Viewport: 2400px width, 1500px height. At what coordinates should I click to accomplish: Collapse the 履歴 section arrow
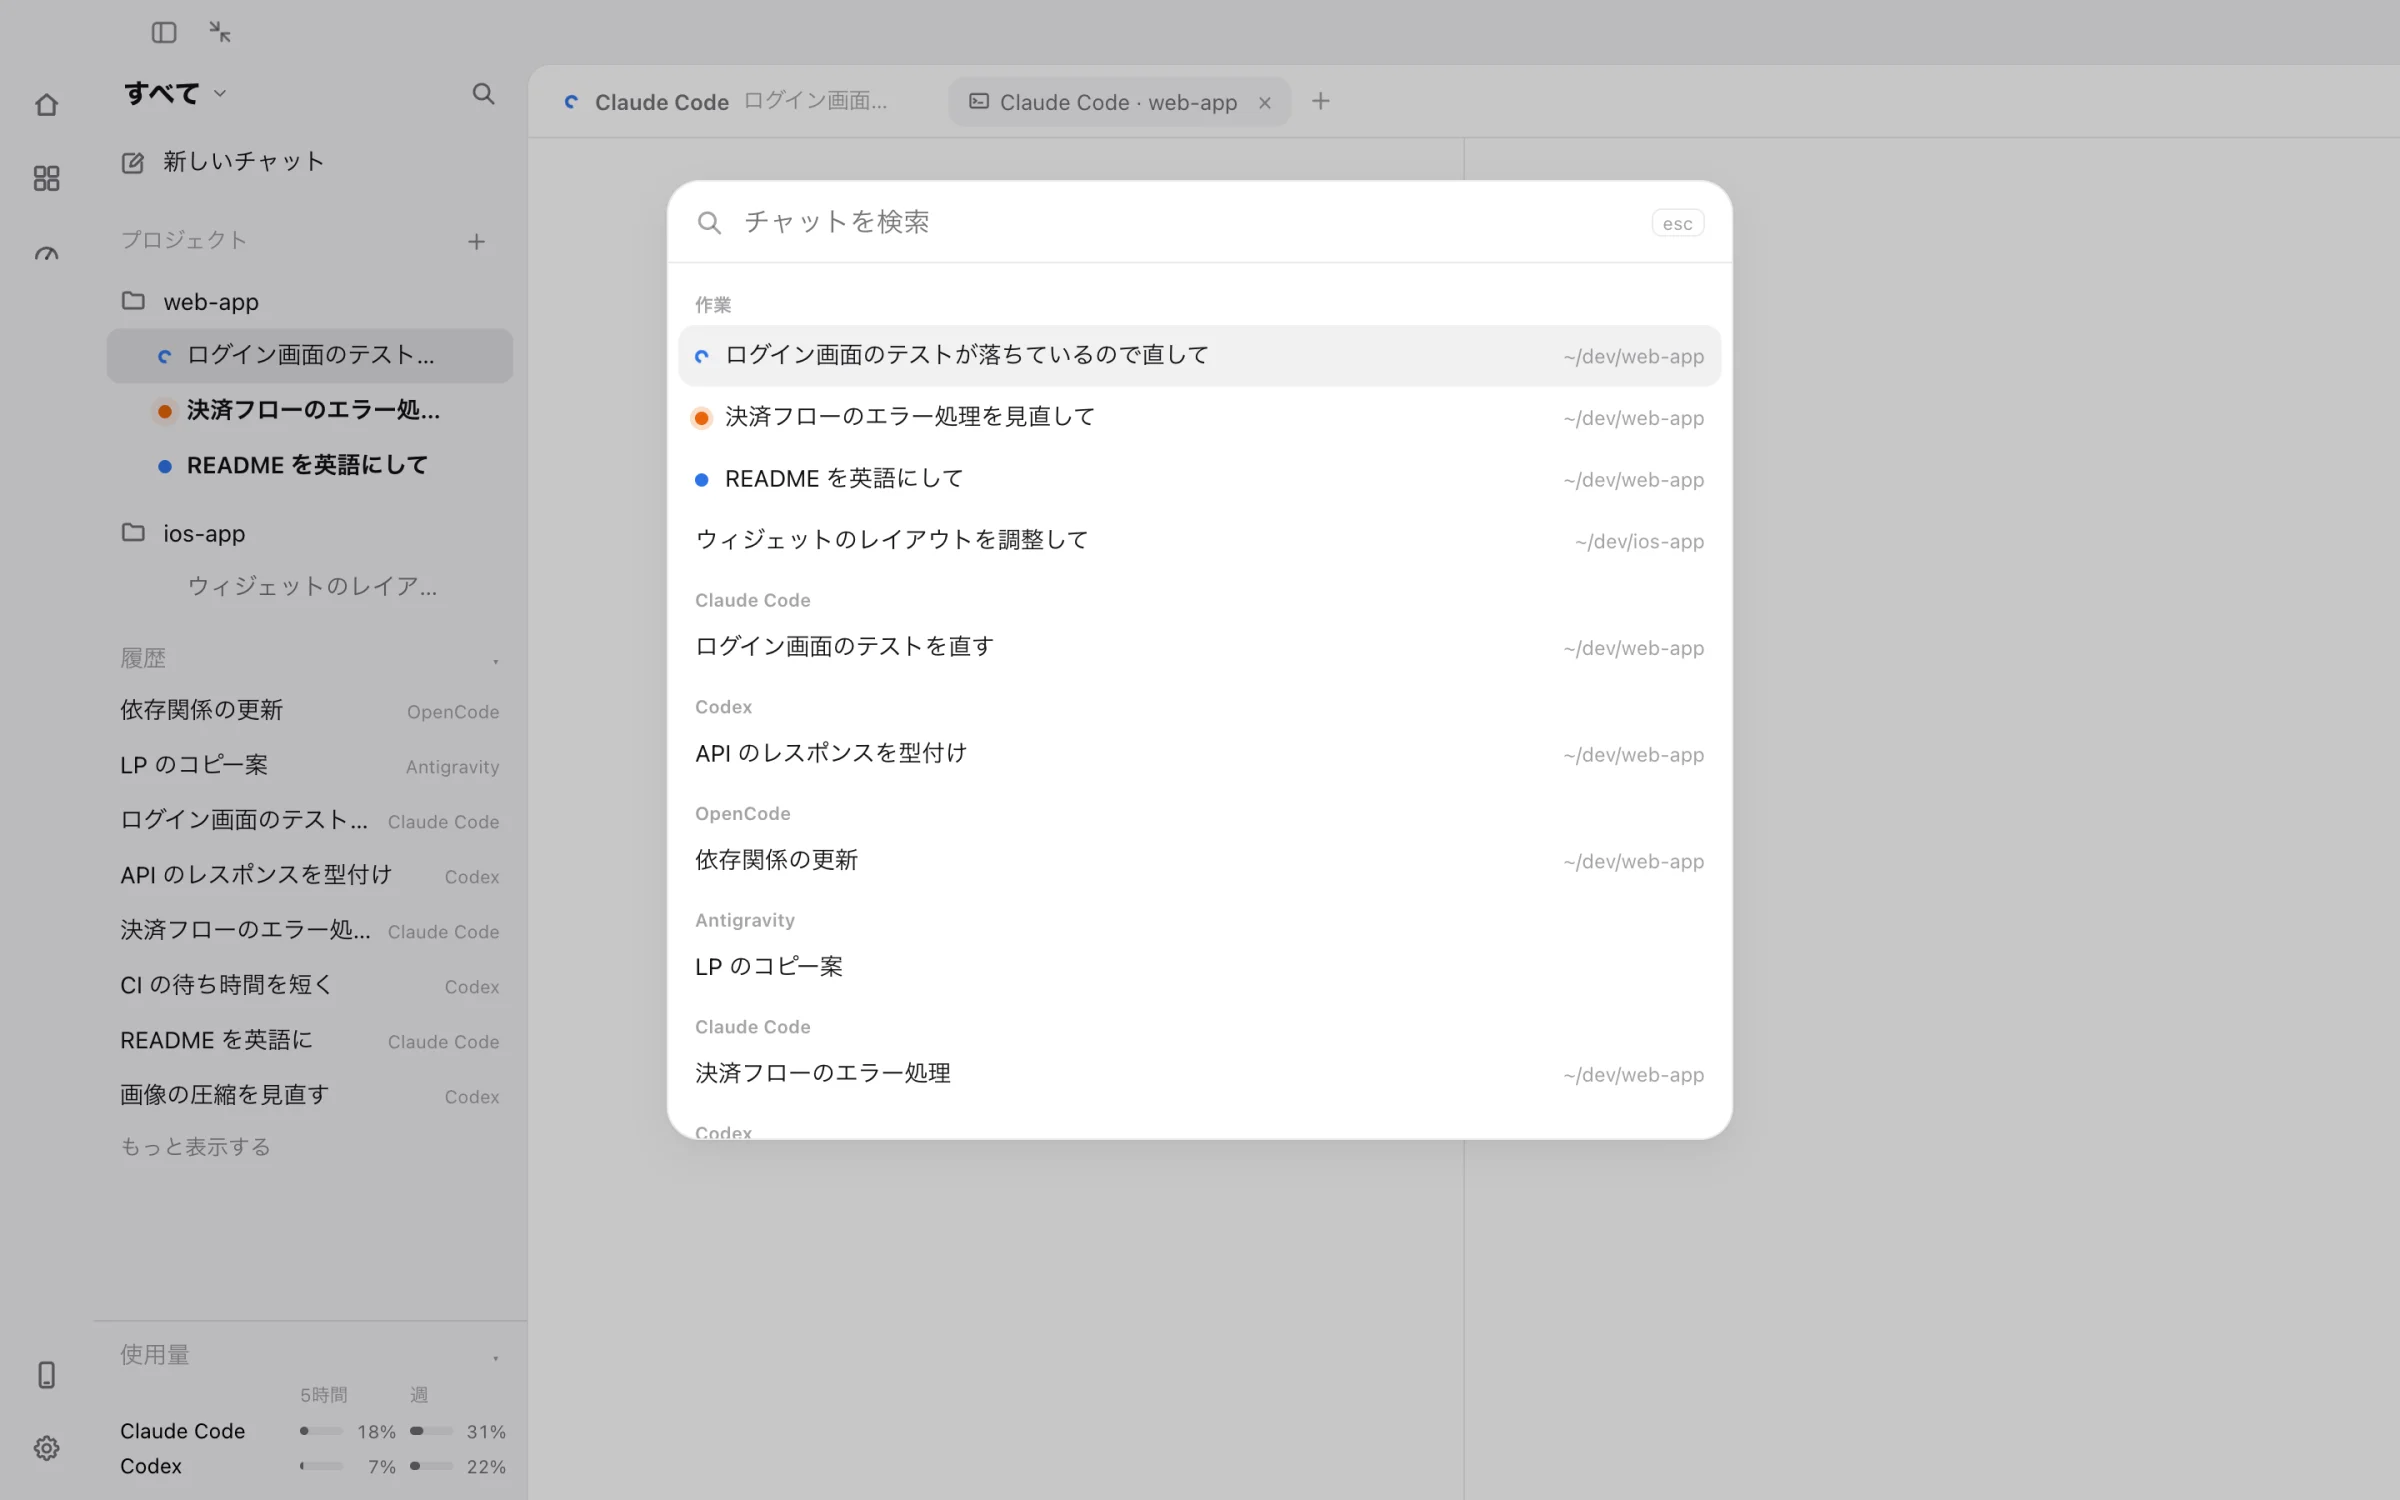point(496,660)
